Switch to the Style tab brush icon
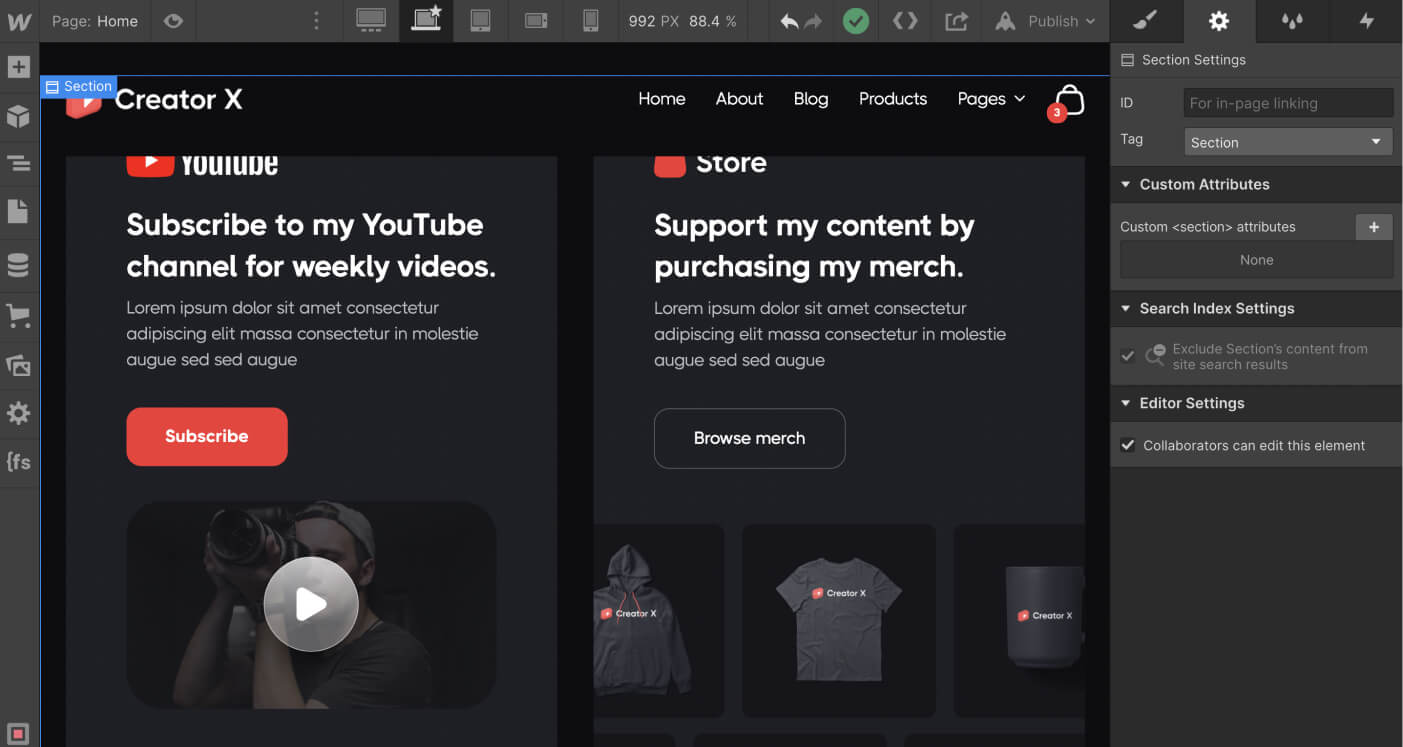Screen dimensions: 1403x747 [1146, 21]
